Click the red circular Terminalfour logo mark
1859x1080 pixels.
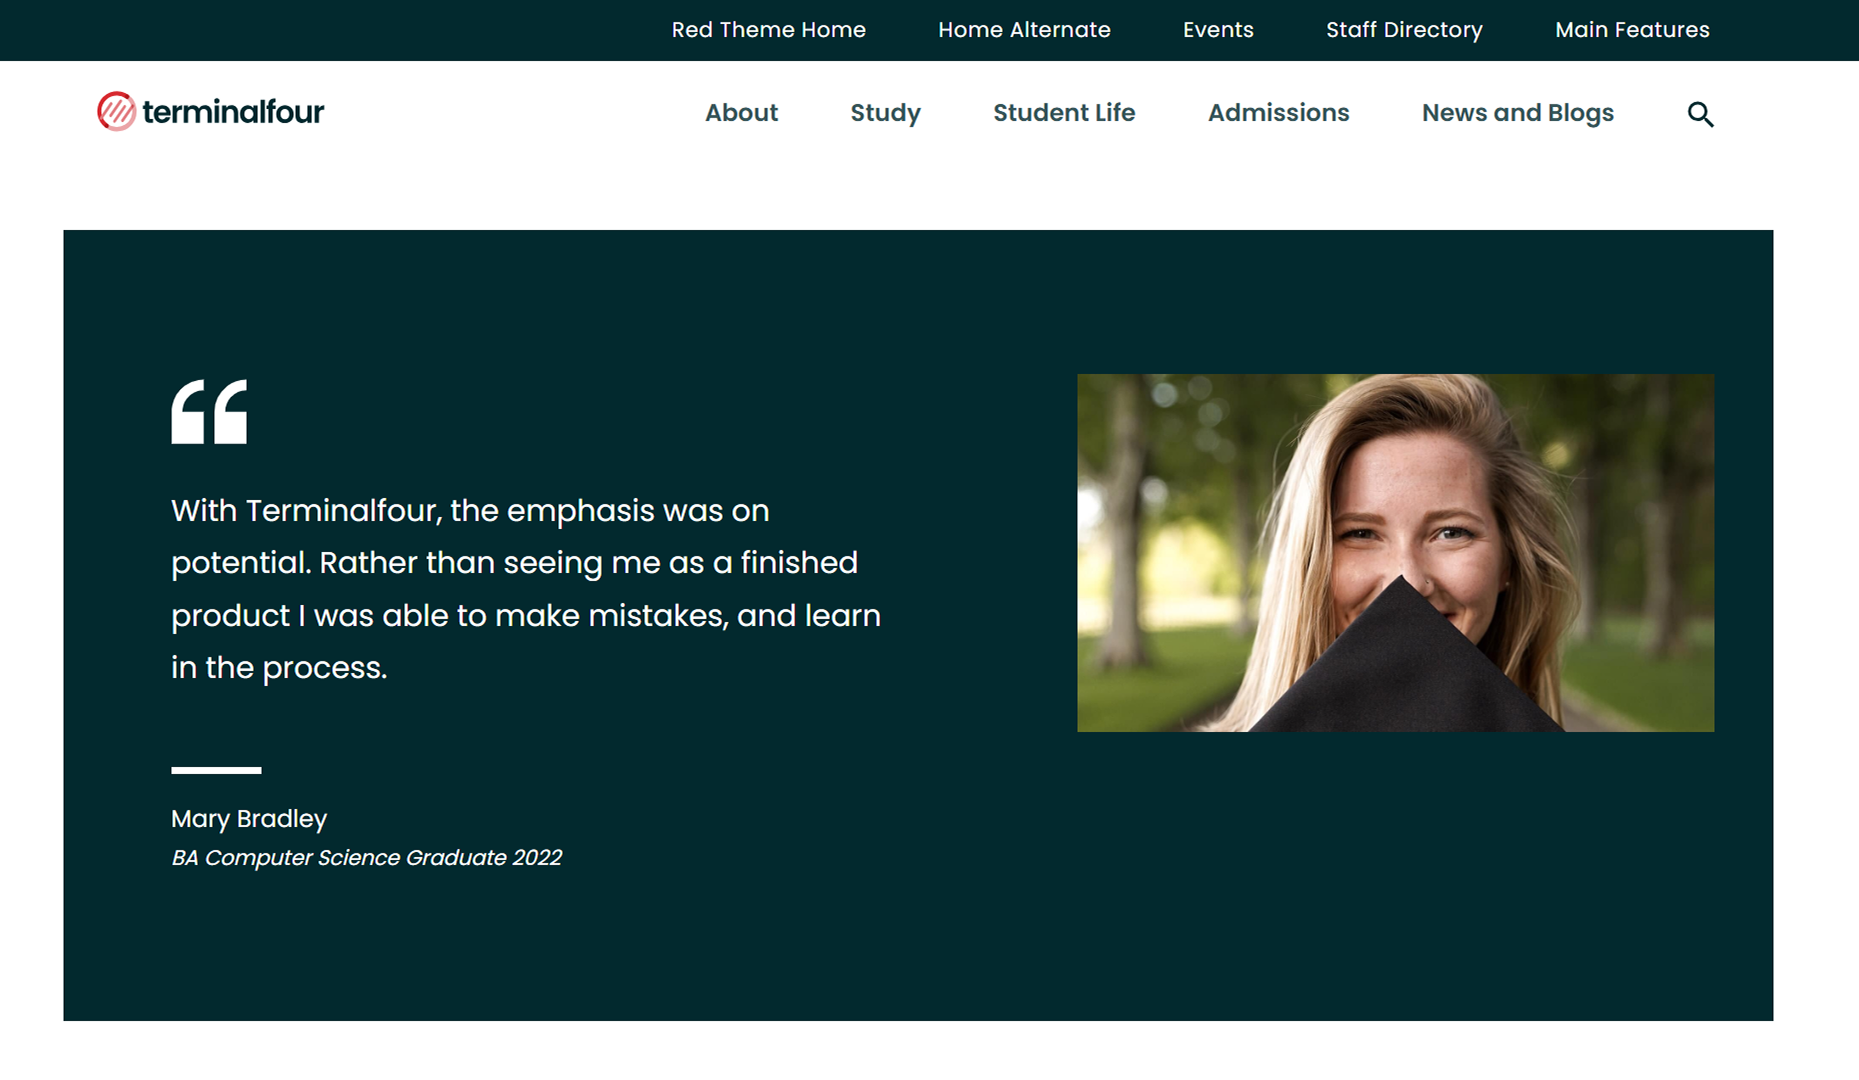pyautogui.click(x=116, y=111)
